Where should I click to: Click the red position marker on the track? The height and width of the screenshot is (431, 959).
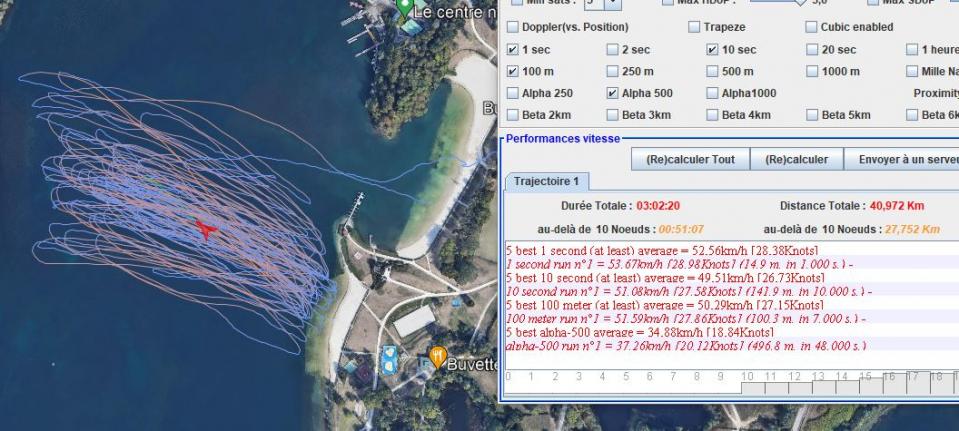(206, 229)
